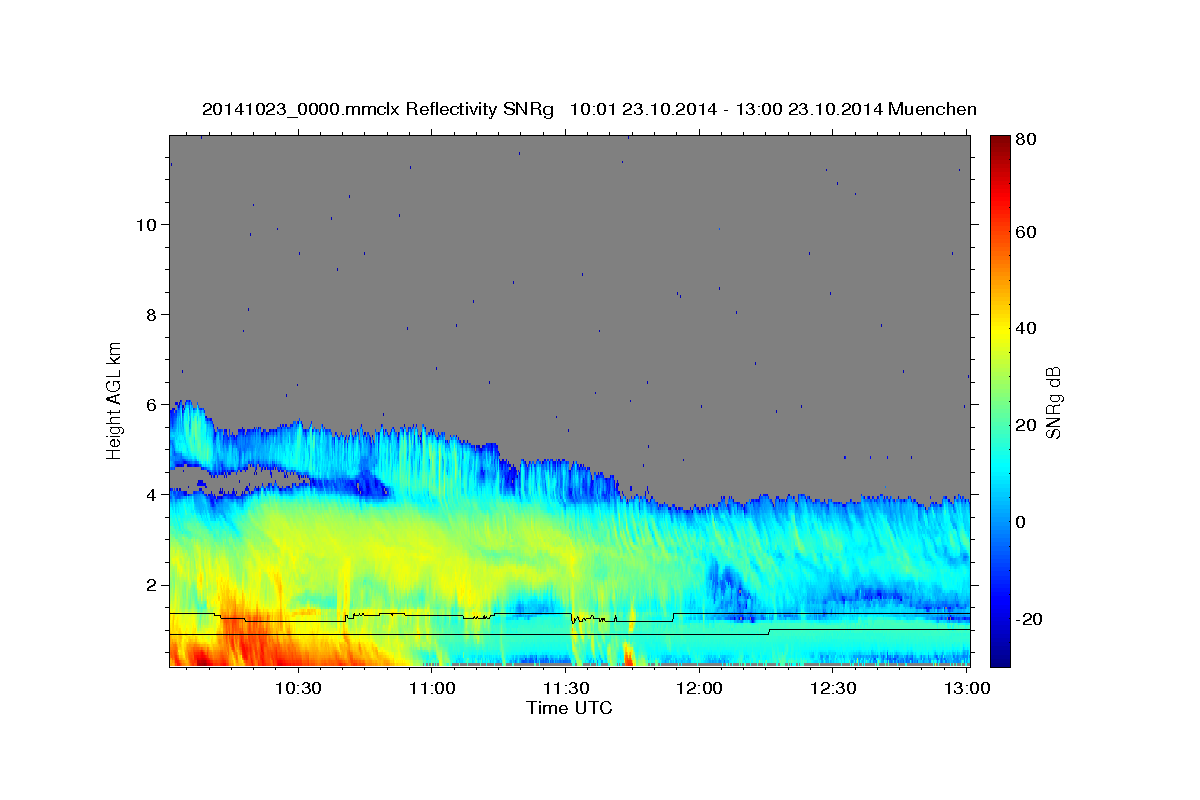
Task: Click the 'Time UTC' axis label
Action: coord(569,708)
